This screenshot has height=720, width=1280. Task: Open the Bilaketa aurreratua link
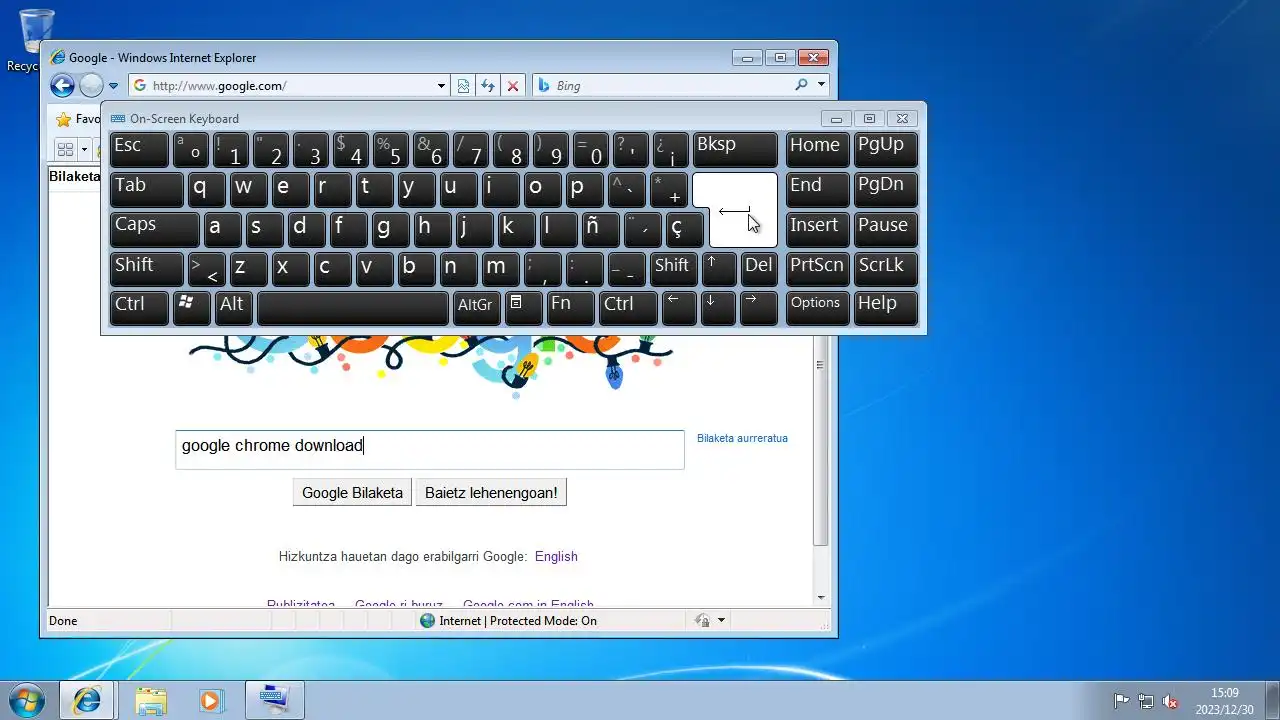pyautogui.click(x=742, y=438)
